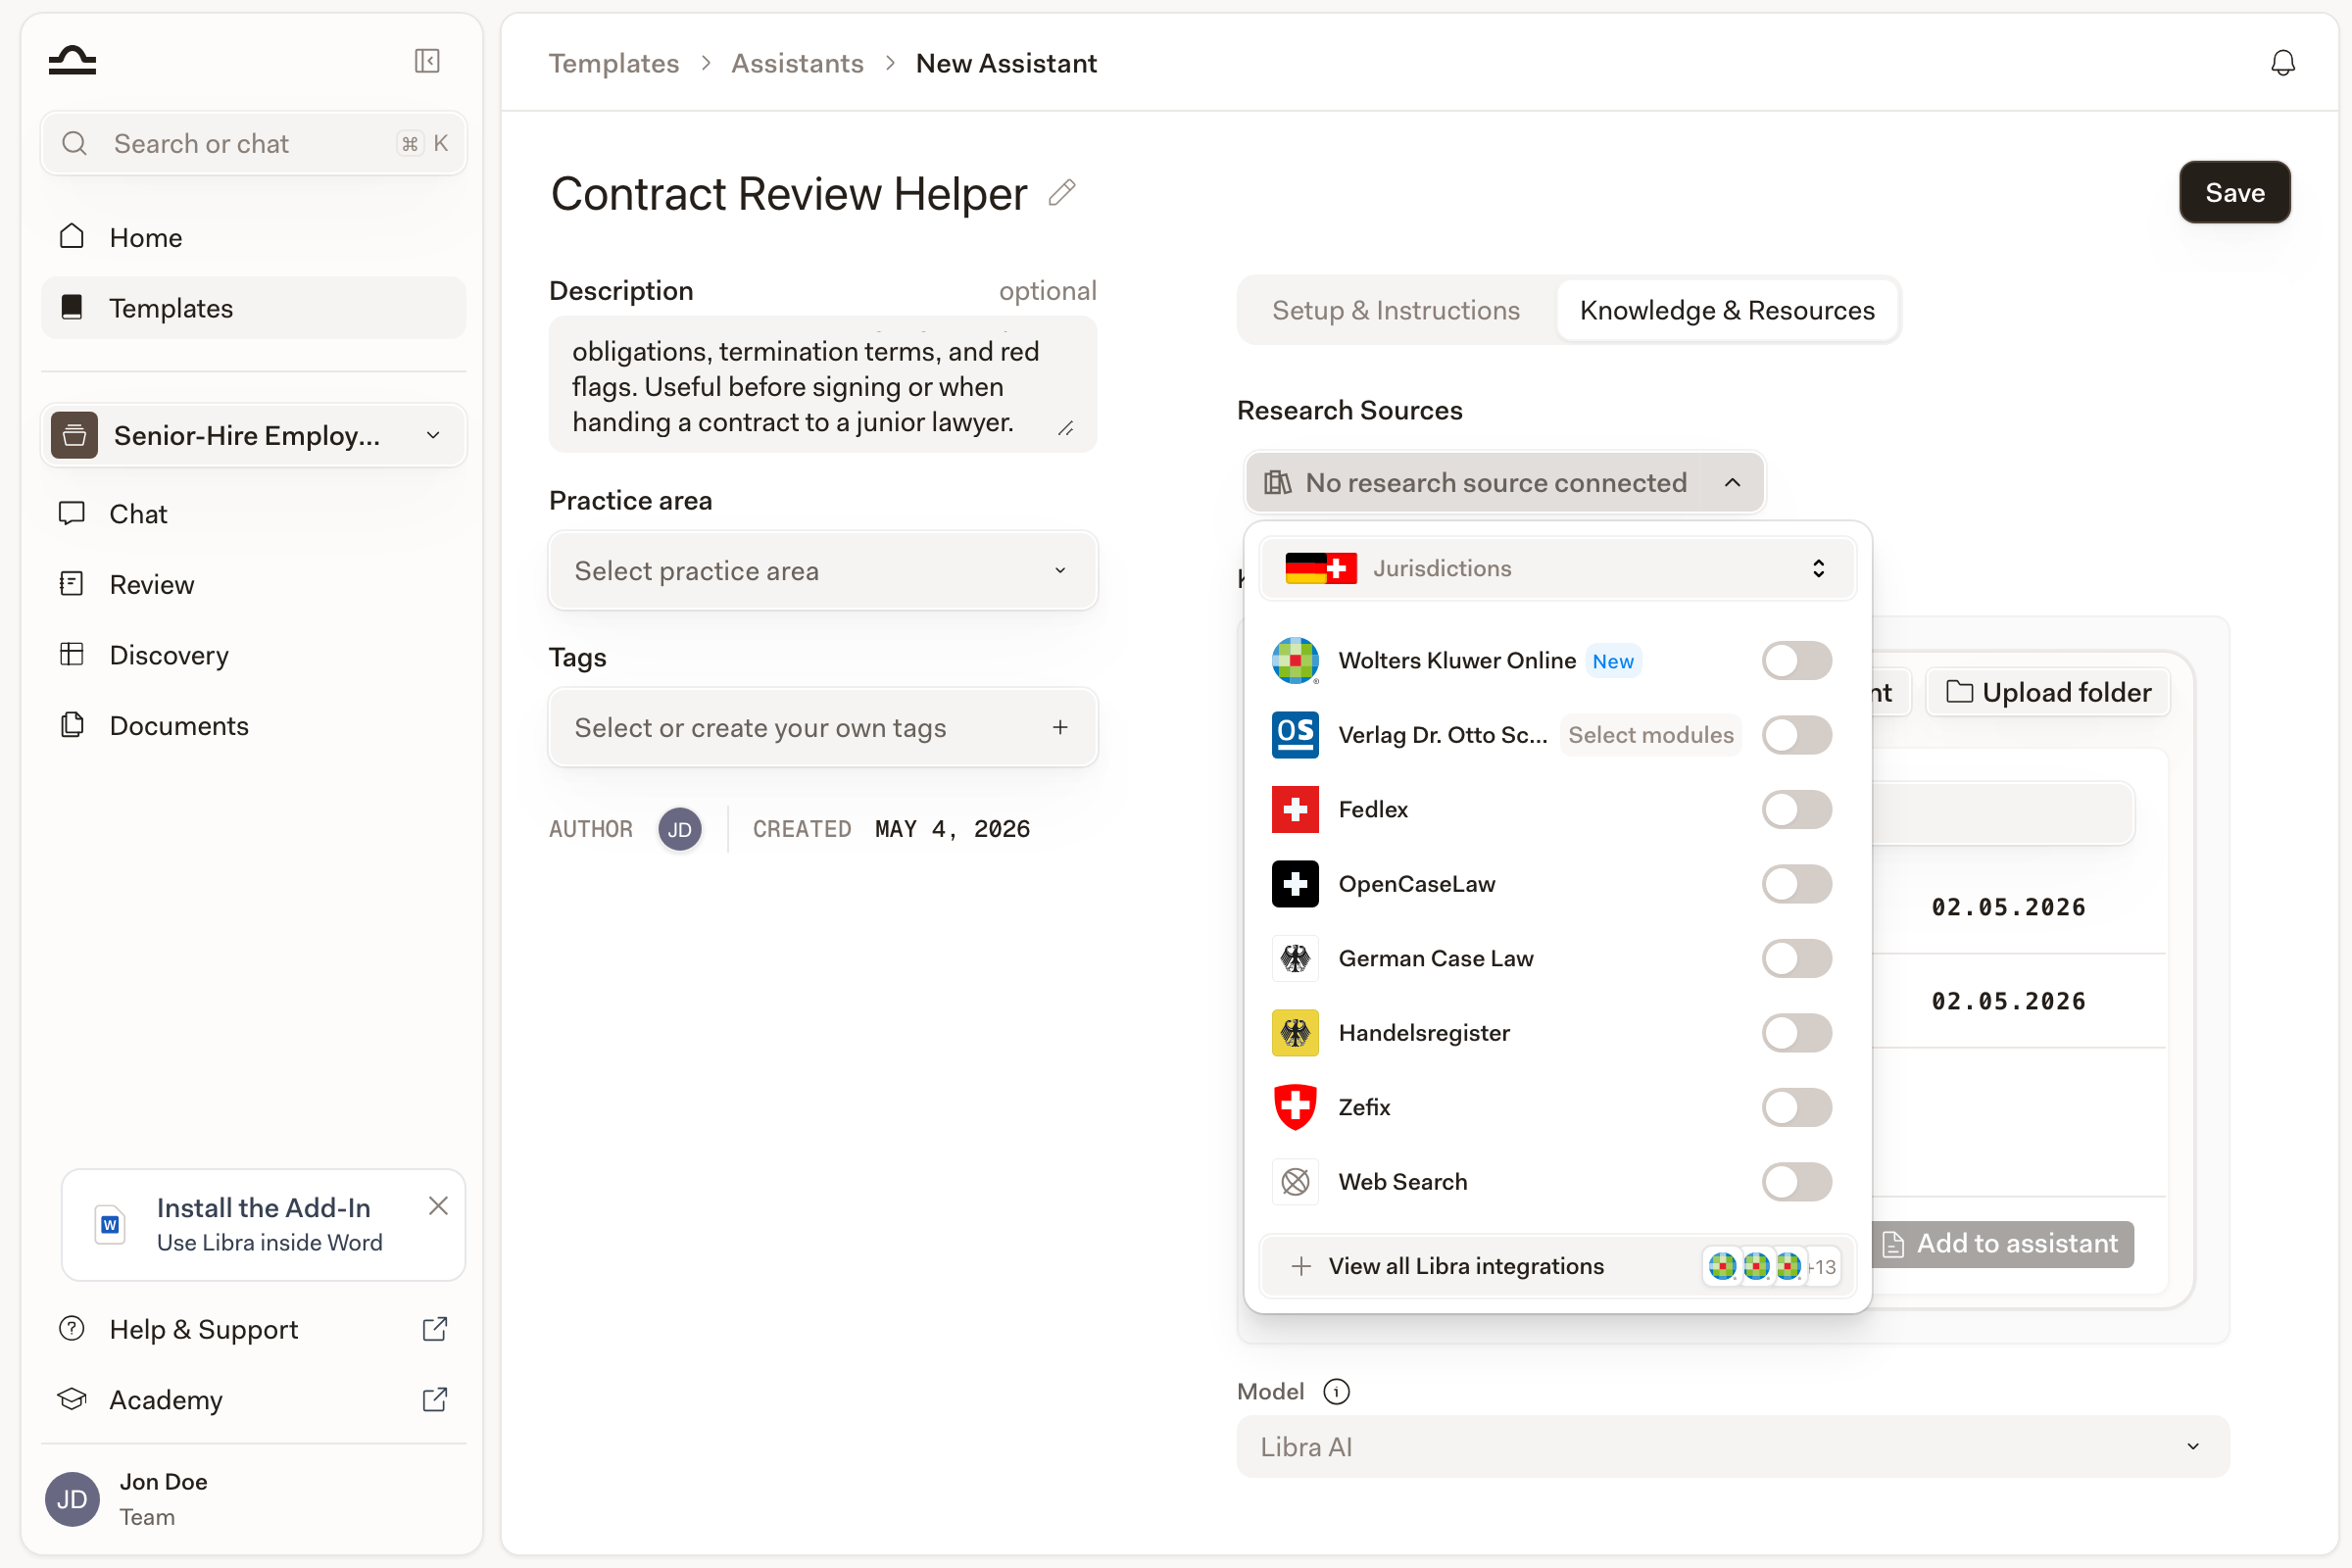The image size is (2352, 1568).
Task: Click Add to assistant button
Action: [x=2002, y=1244]
